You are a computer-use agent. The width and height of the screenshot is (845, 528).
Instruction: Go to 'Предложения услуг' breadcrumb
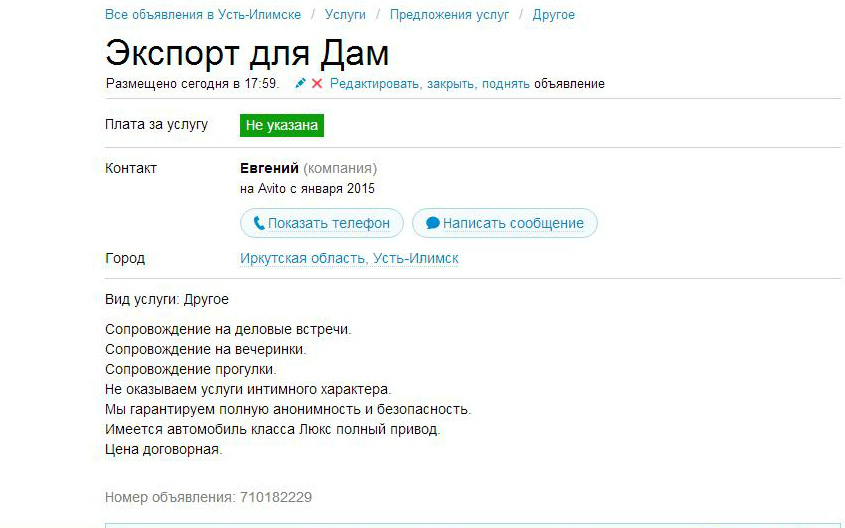[449, 15]
